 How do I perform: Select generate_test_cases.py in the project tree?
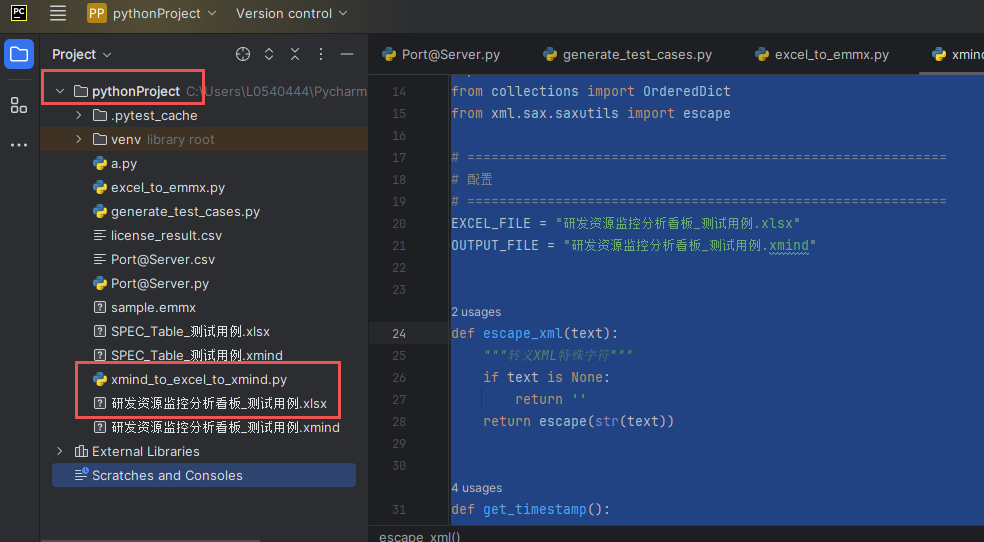click(x=185, y=211)
